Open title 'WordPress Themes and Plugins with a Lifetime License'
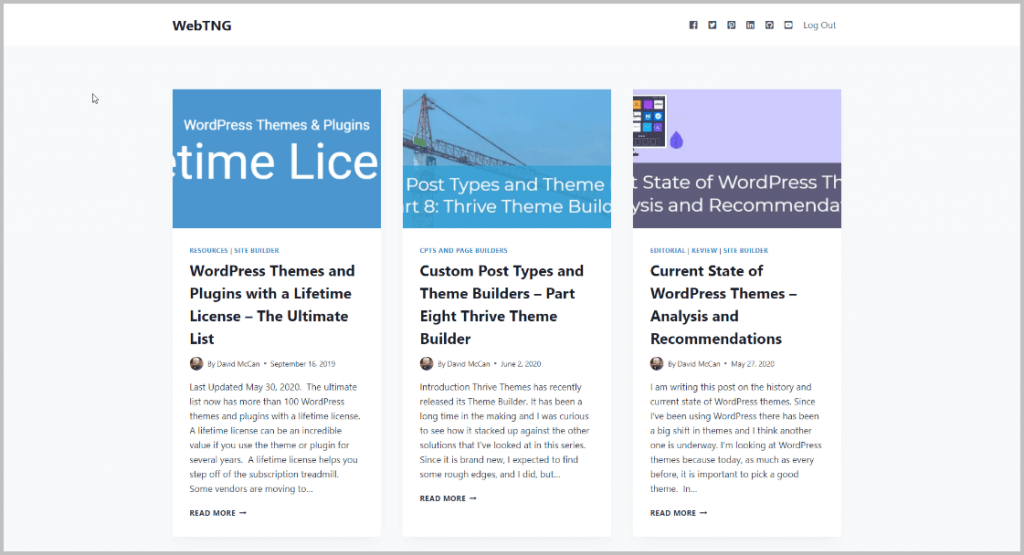The image size is (1024, 555). pos(272,304)
